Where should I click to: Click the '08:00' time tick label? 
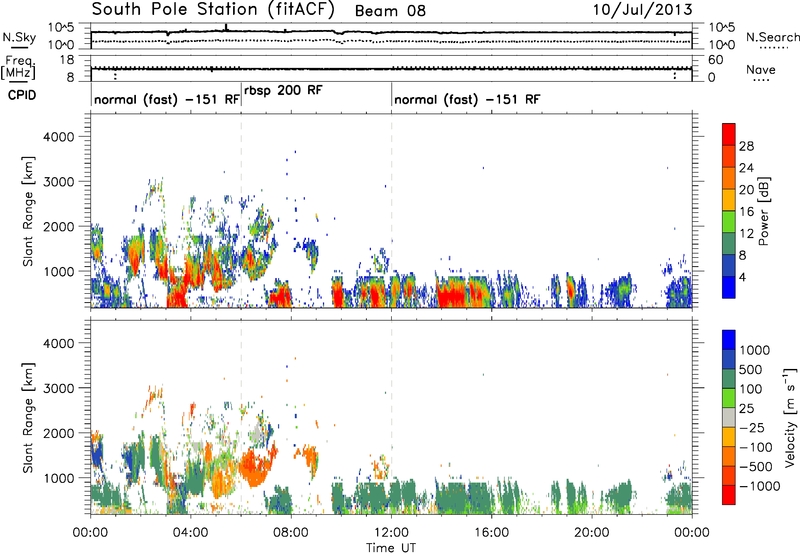coord(291,533)
